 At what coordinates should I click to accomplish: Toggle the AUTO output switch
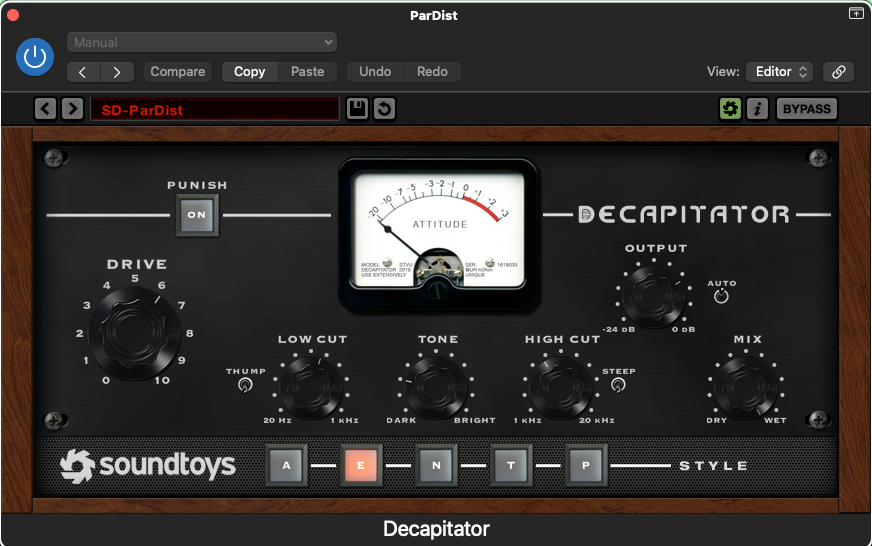721,296
